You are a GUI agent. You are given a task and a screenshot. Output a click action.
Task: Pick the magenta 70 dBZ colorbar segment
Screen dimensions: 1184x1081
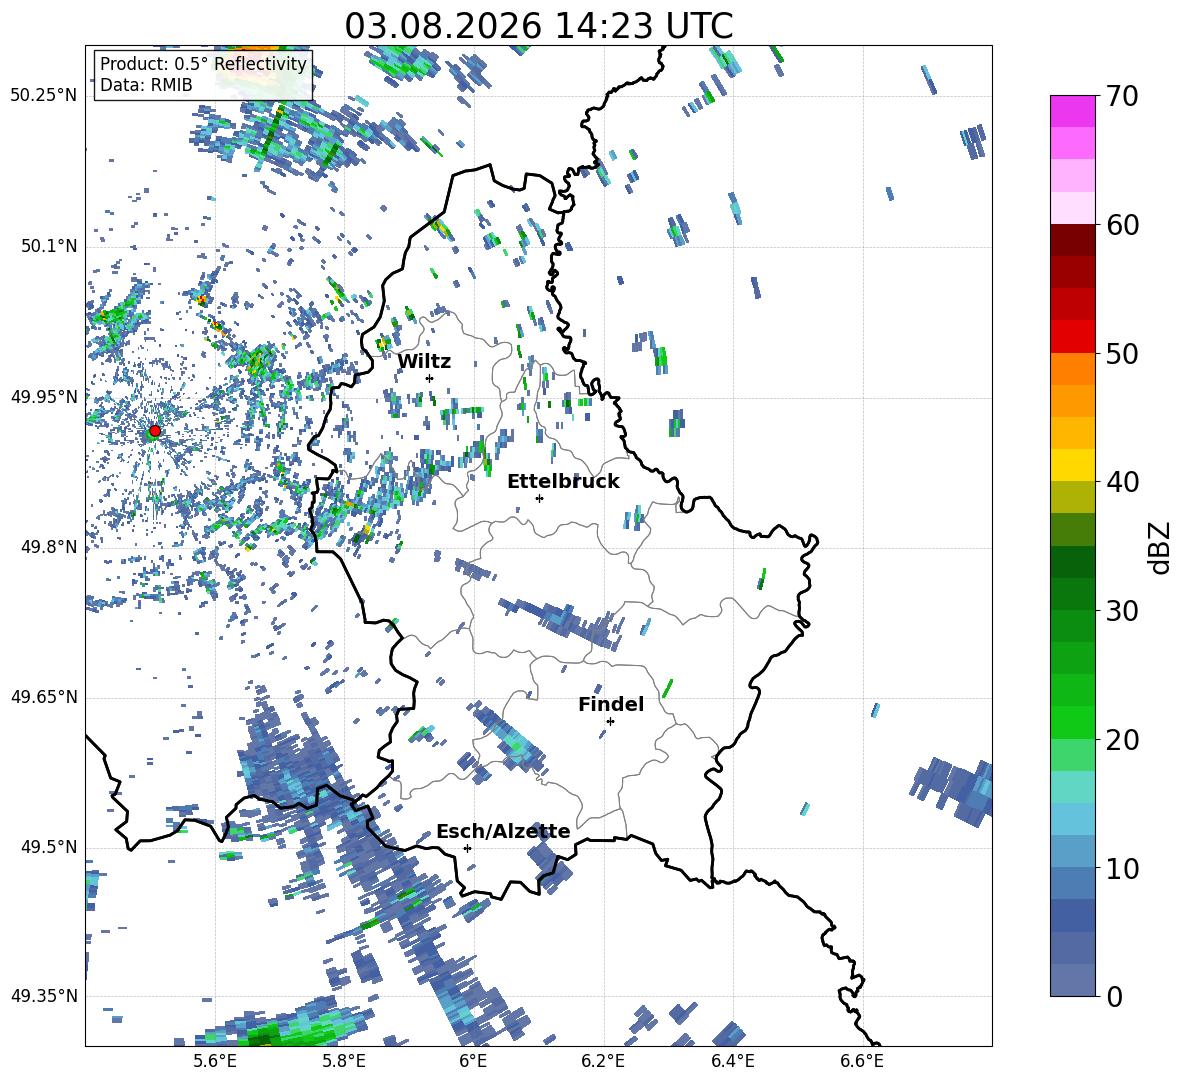1072,111
